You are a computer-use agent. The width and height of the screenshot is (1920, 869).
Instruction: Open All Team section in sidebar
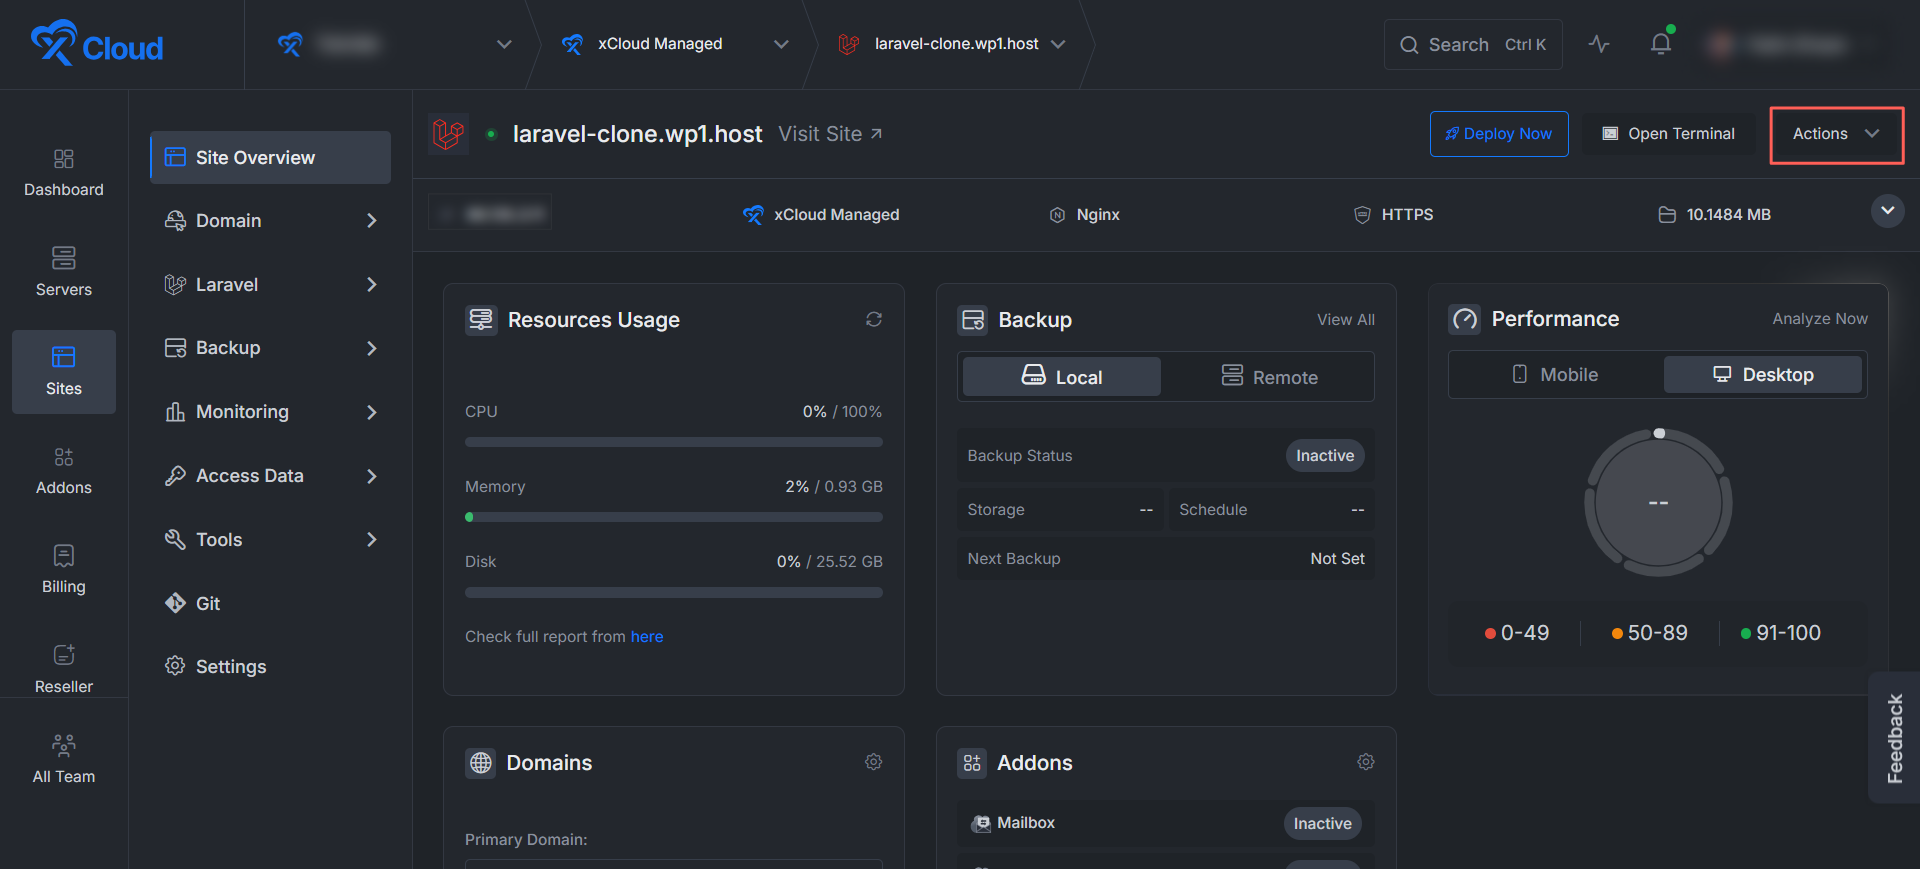click(x=64, y=759)
